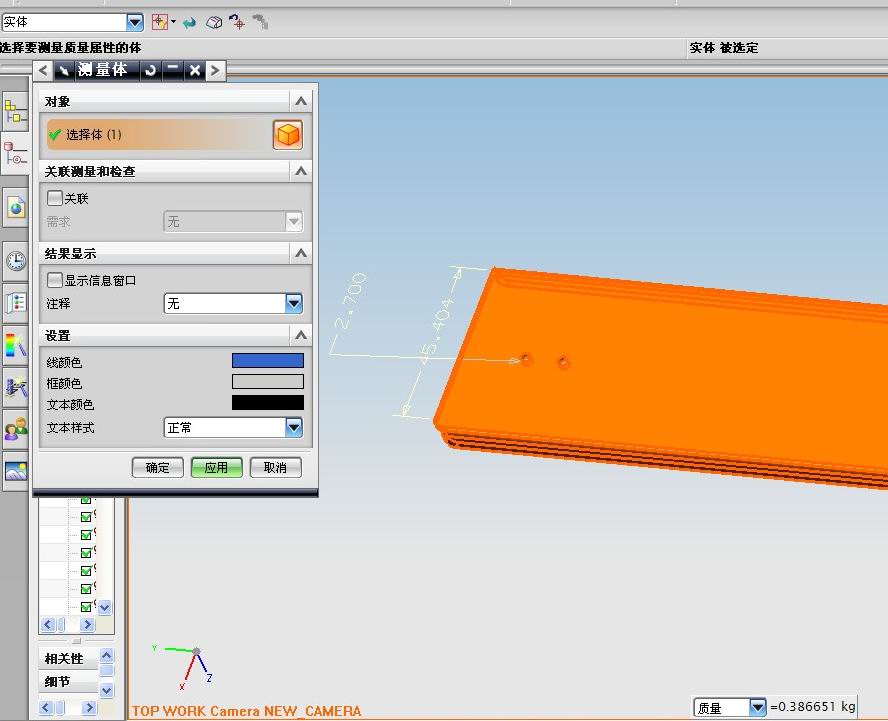Click the navigator tree vertical scroll down arrow
Viewport: 888px width, 721px height.
coord(105,608)
